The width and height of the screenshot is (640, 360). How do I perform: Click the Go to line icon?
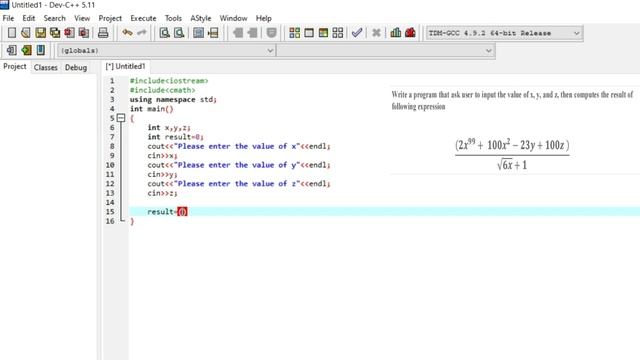click(213, 33)
